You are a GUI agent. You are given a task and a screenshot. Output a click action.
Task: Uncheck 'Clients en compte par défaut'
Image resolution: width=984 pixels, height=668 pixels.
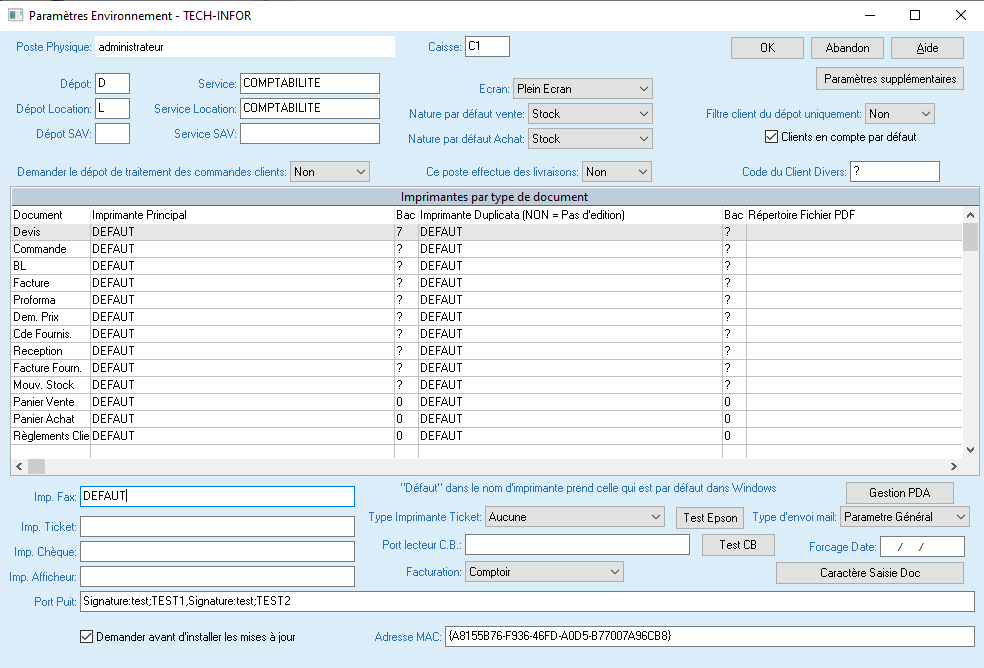(x=771, y=137)
